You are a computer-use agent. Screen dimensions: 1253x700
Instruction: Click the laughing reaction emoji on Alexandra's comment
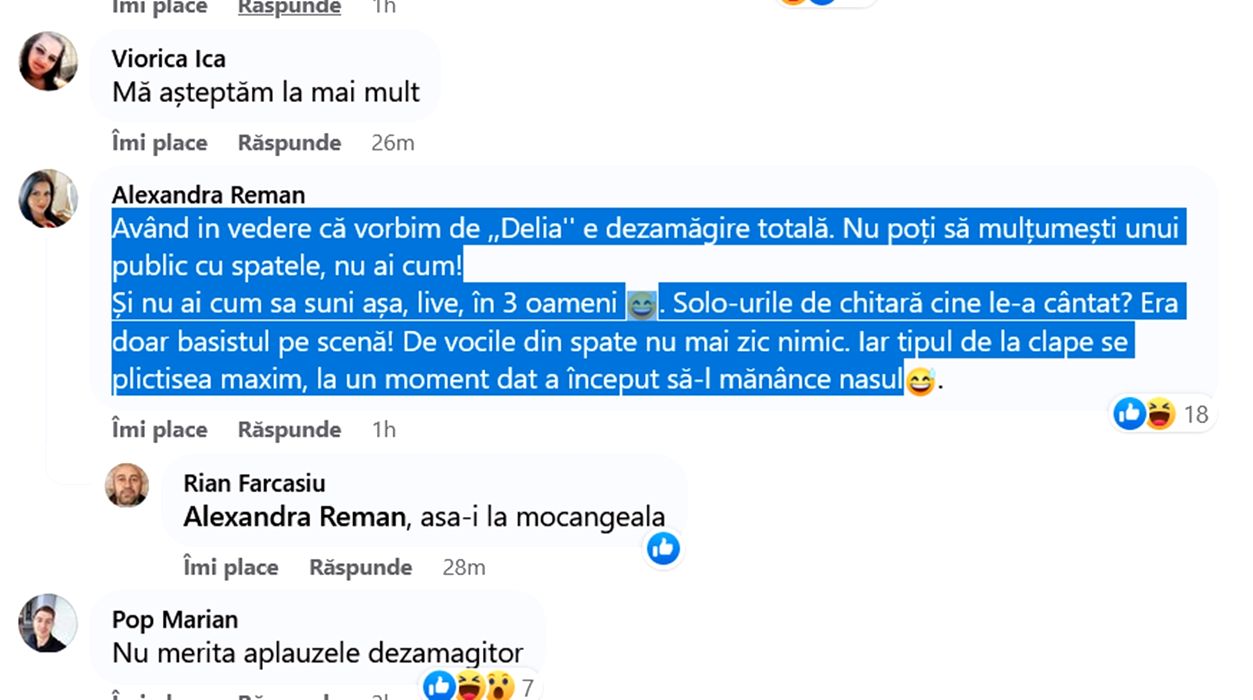coord(1159,413)
